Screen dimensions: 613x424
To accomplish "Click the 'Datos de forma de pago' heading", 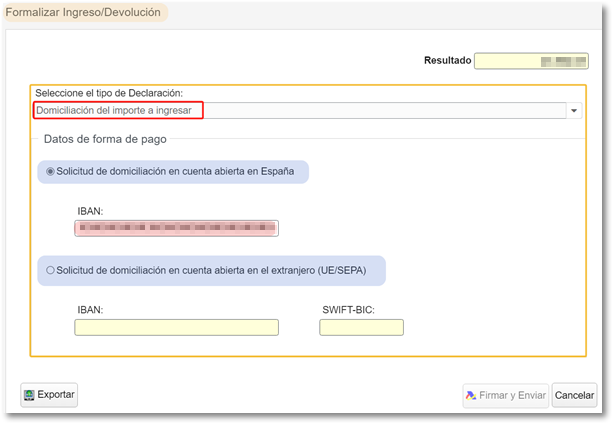I will click(x=105, y=138).
